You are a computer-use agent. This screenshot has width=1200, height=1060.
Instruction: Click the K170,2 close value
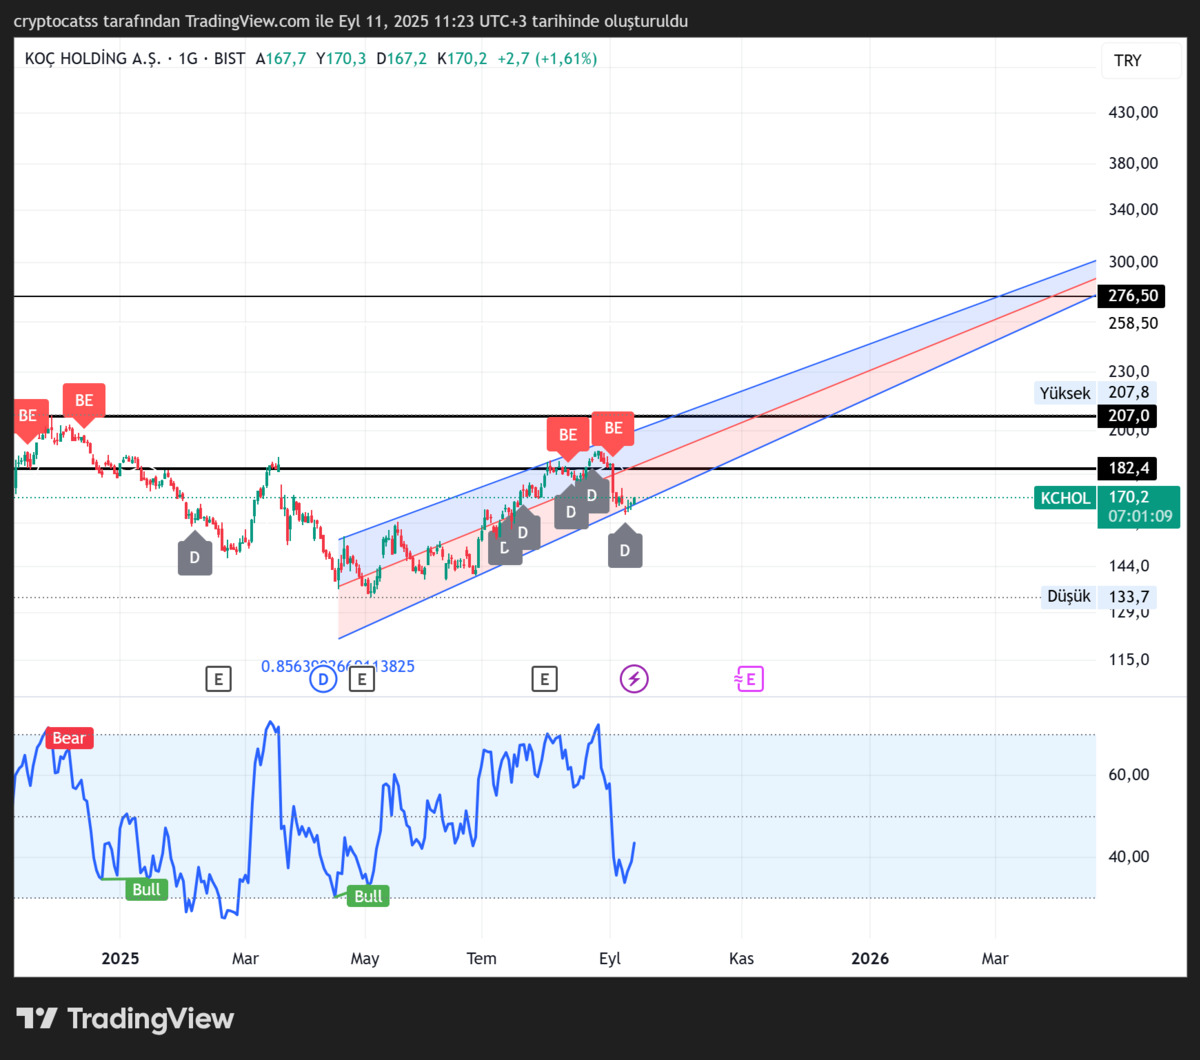point(462,59)
